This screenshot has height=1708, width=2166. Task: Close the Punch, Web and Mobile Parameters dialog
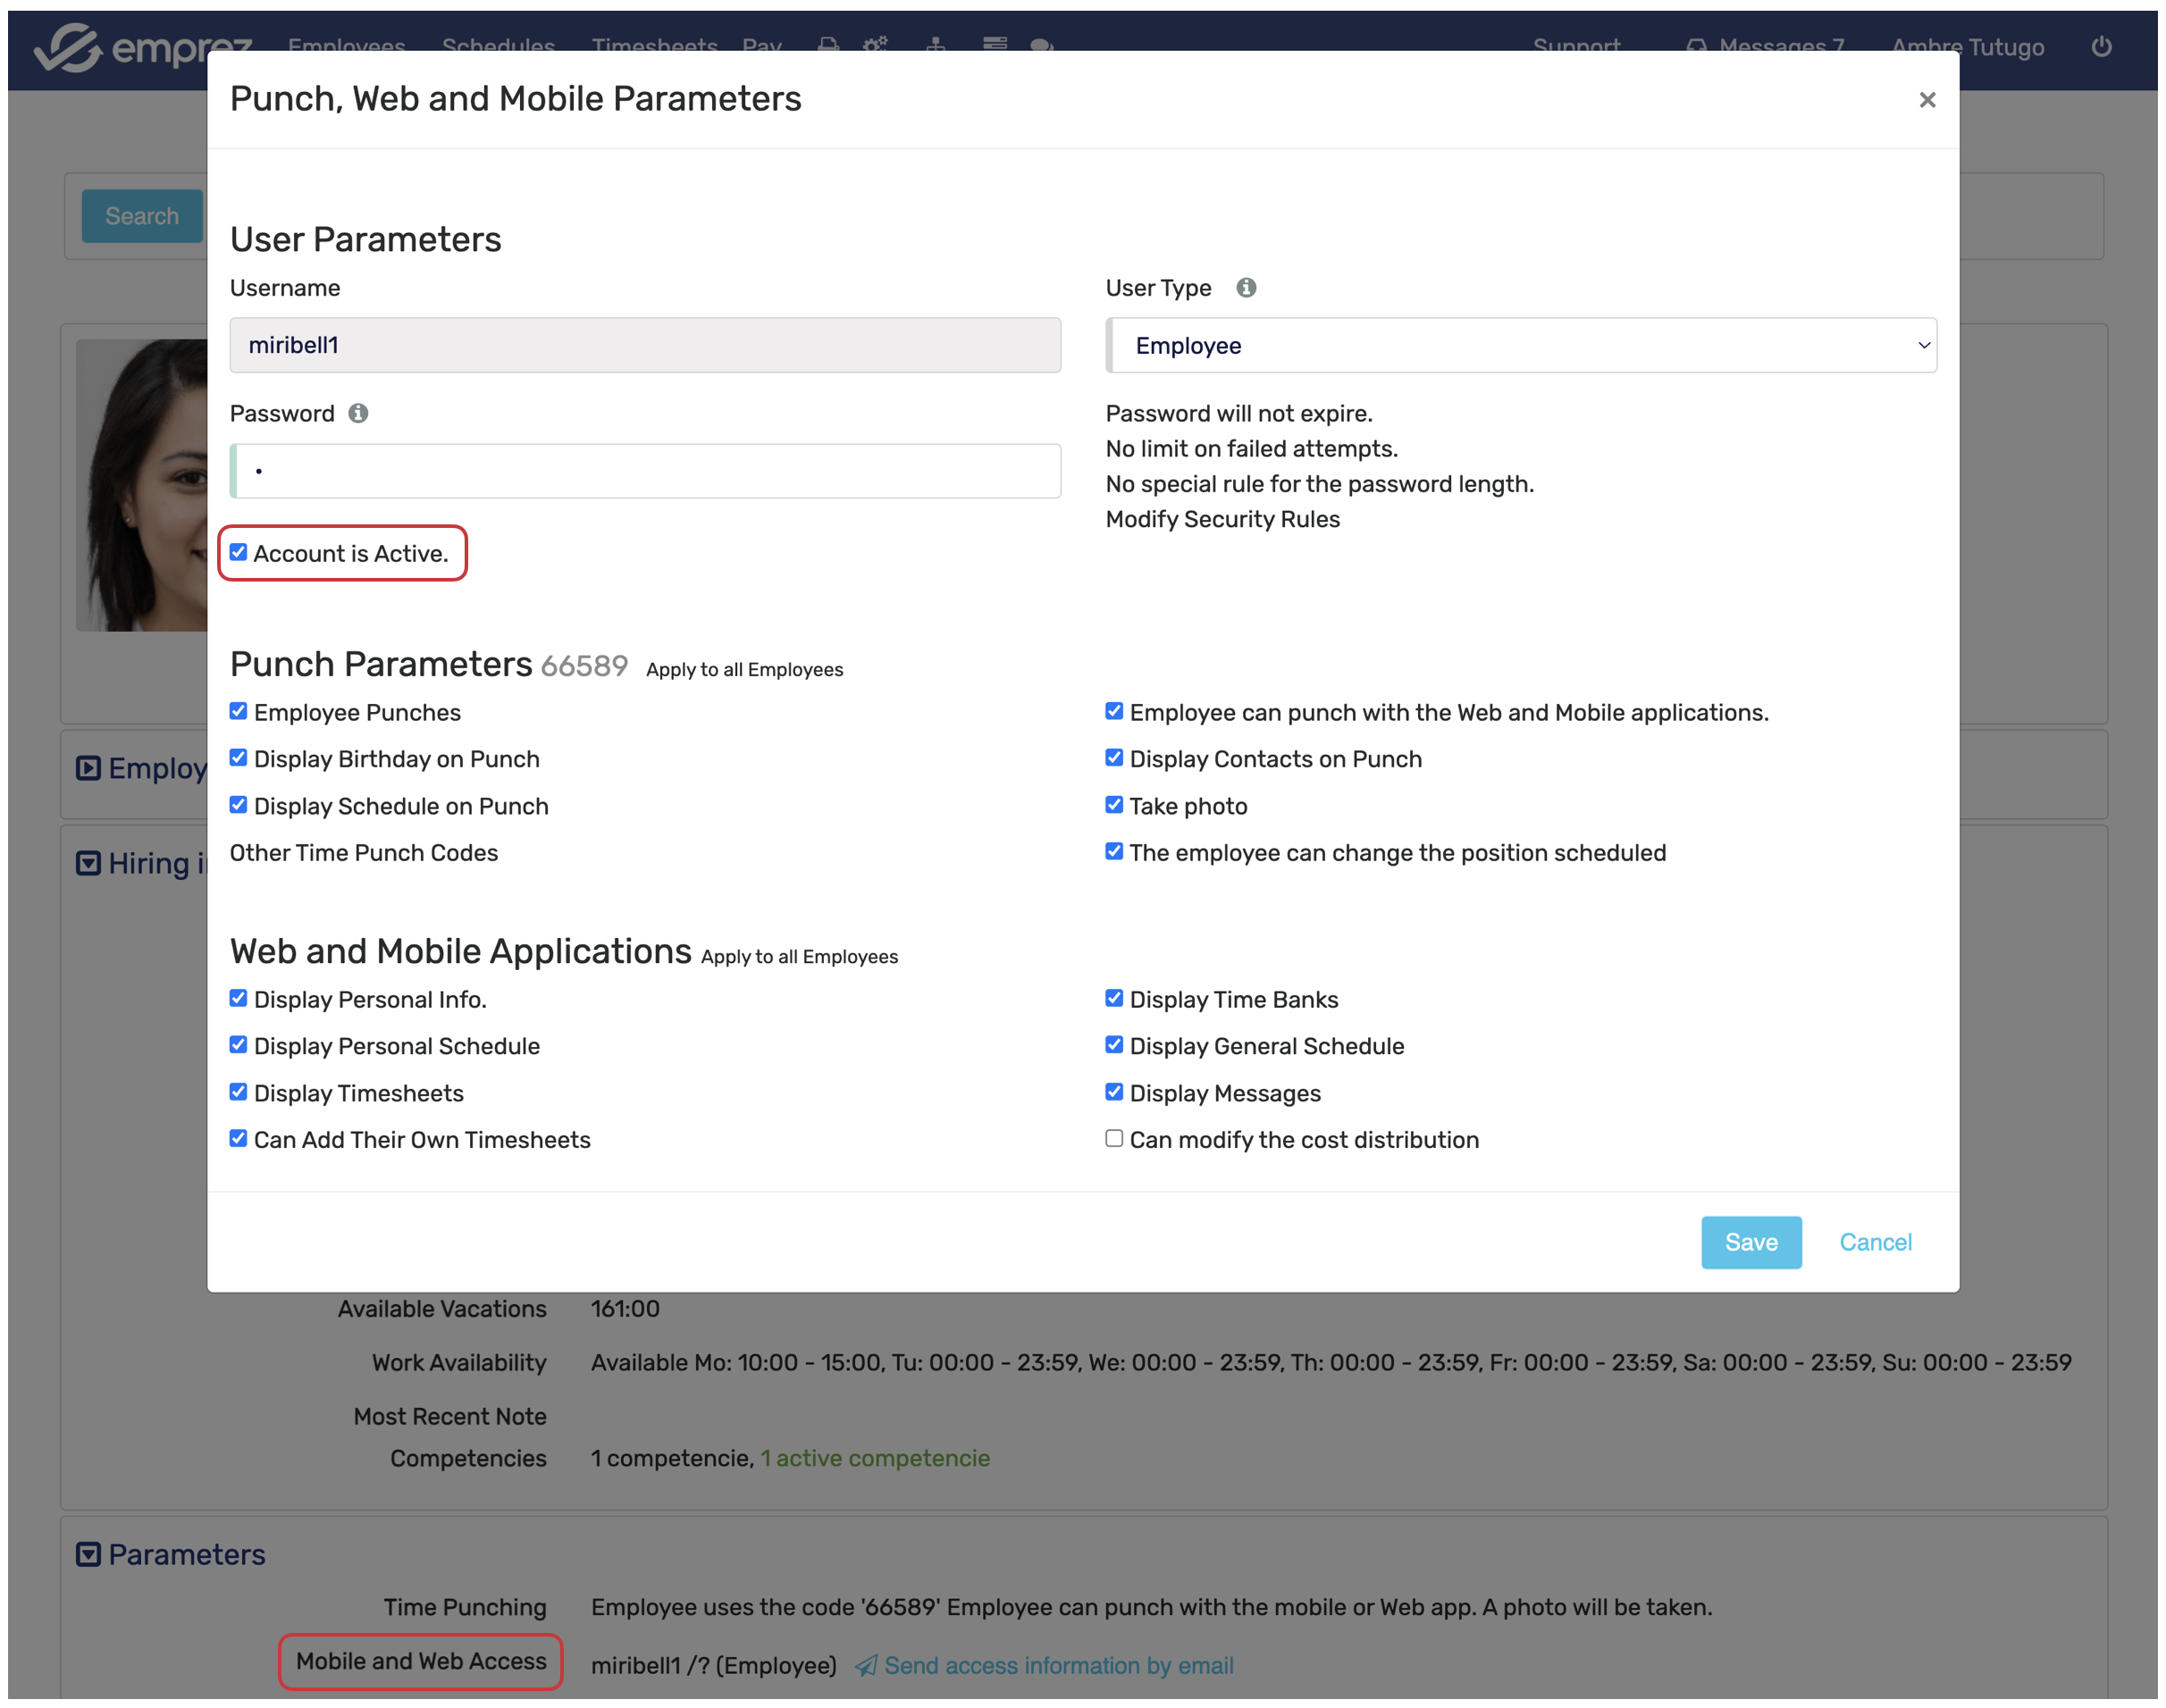point(1927,100)
